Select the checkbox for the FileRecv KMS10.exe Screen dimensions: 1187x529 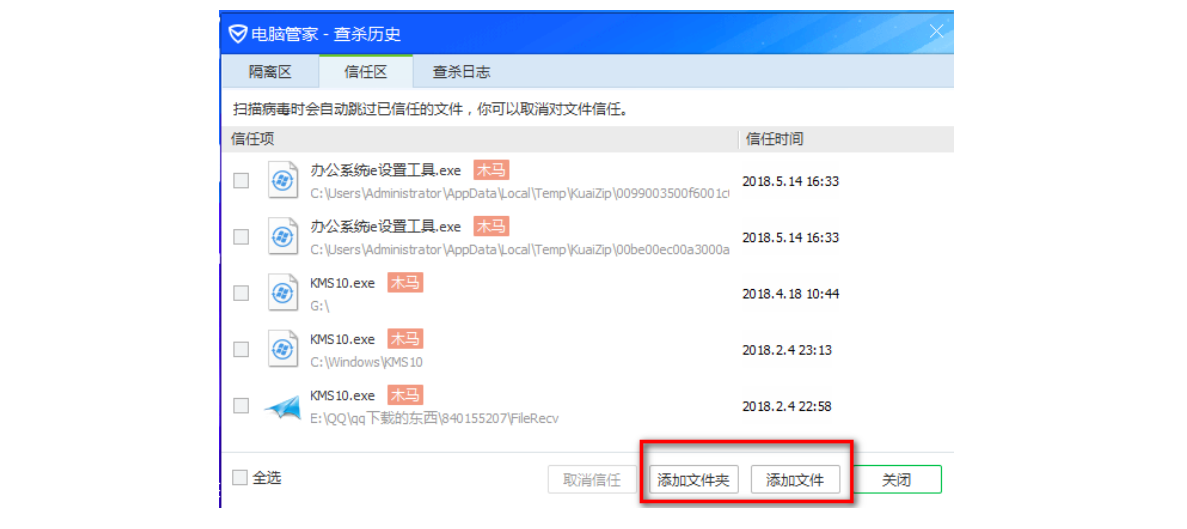coord(241,406)
